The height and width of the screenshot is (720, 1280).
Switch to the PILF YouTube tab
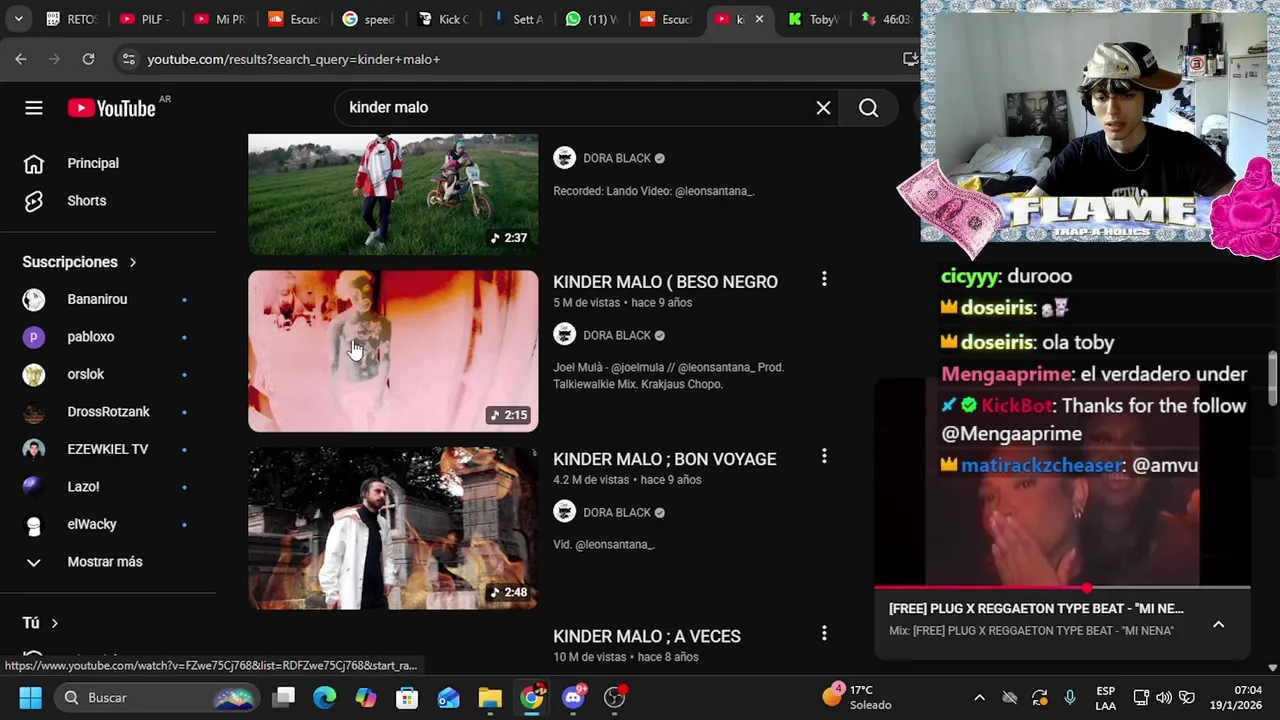[145, 19]
